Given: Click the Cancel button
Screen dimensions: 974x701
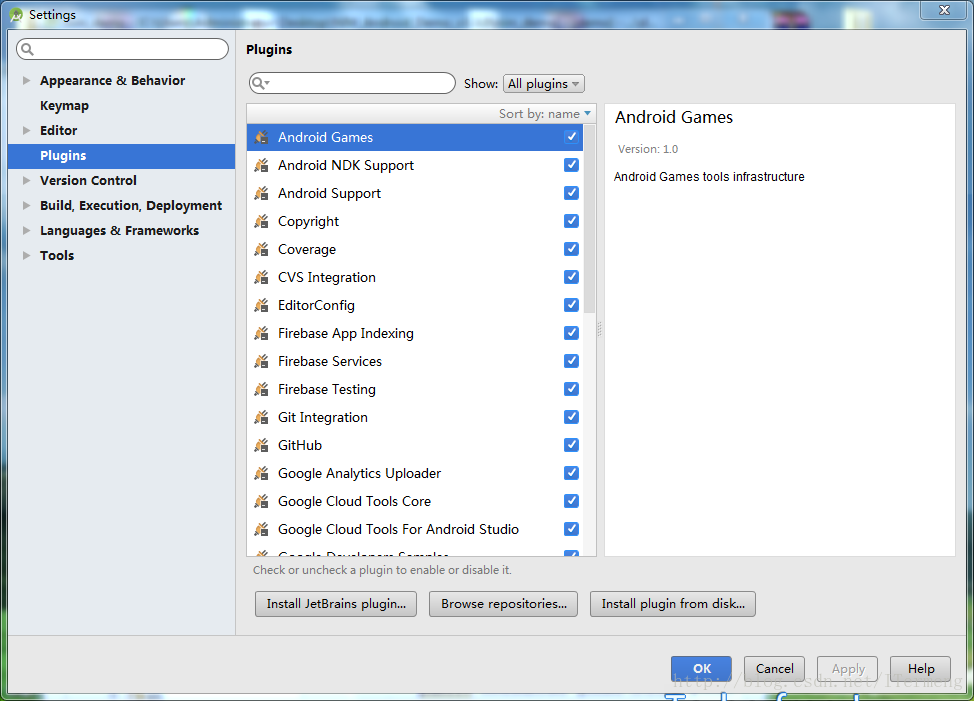Looking at the screenshot, I should (775, 669).
